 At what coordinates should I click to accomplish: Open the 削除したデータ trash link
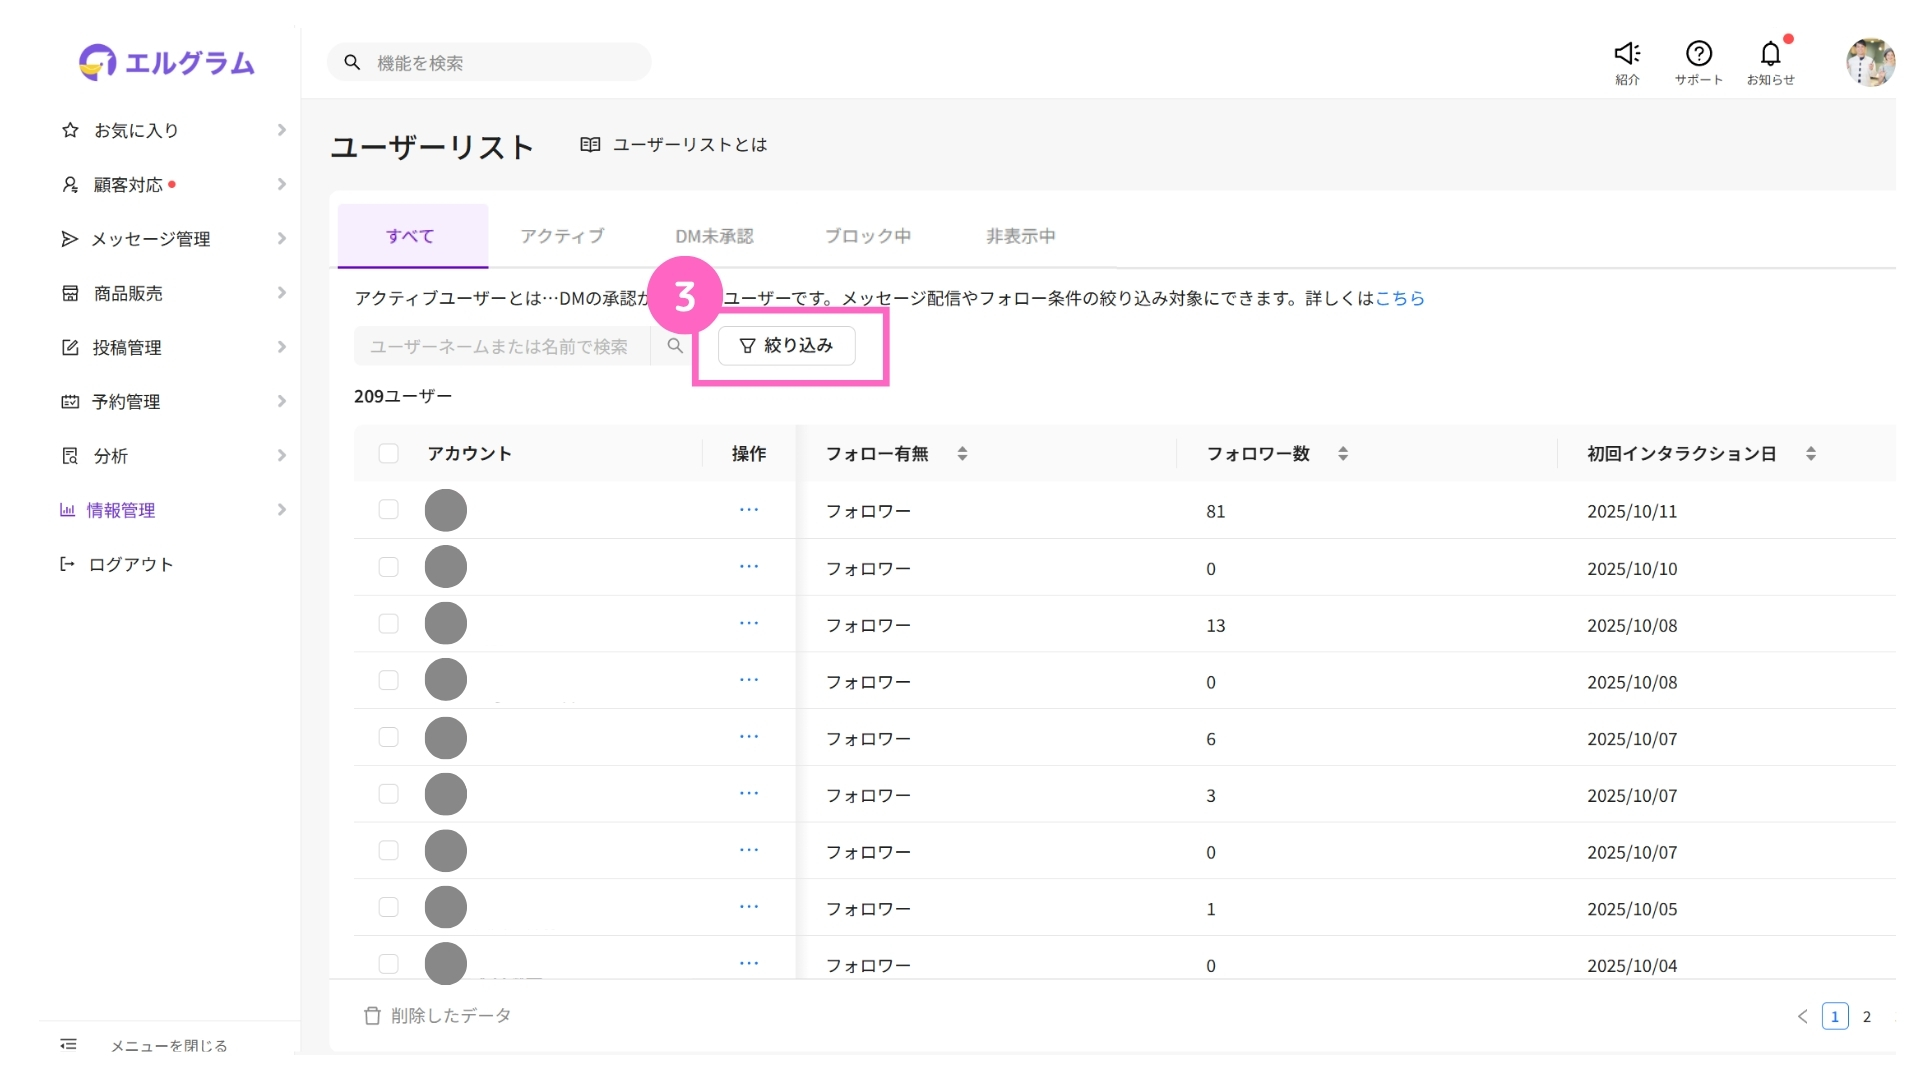(437, 1015)
